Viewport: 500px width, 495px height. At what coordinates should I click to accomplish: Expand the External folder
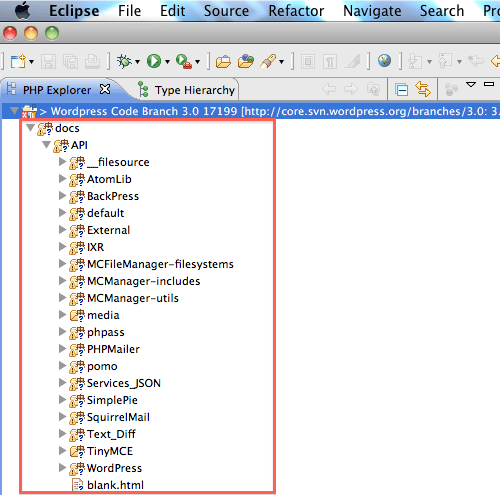[x=62, y=230]
